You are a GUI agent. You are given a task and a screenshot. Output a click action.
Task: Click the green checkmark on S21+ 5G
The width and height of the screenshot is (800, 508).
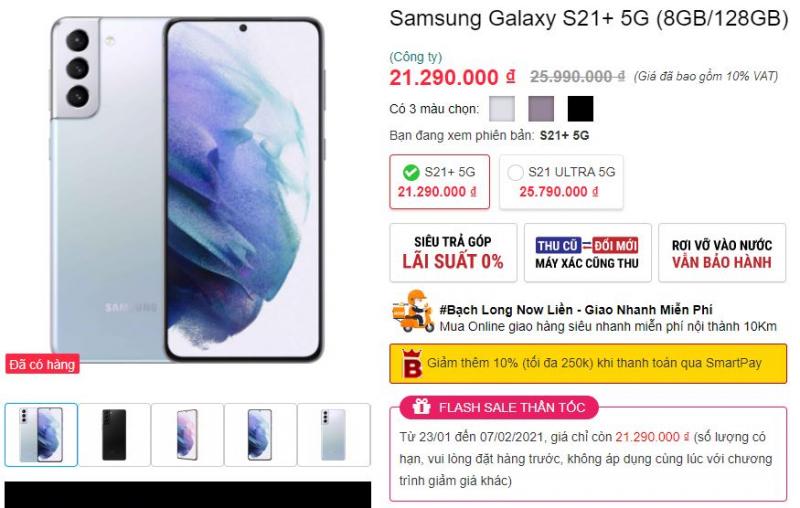pyautogui.click(x=411, y=172)
